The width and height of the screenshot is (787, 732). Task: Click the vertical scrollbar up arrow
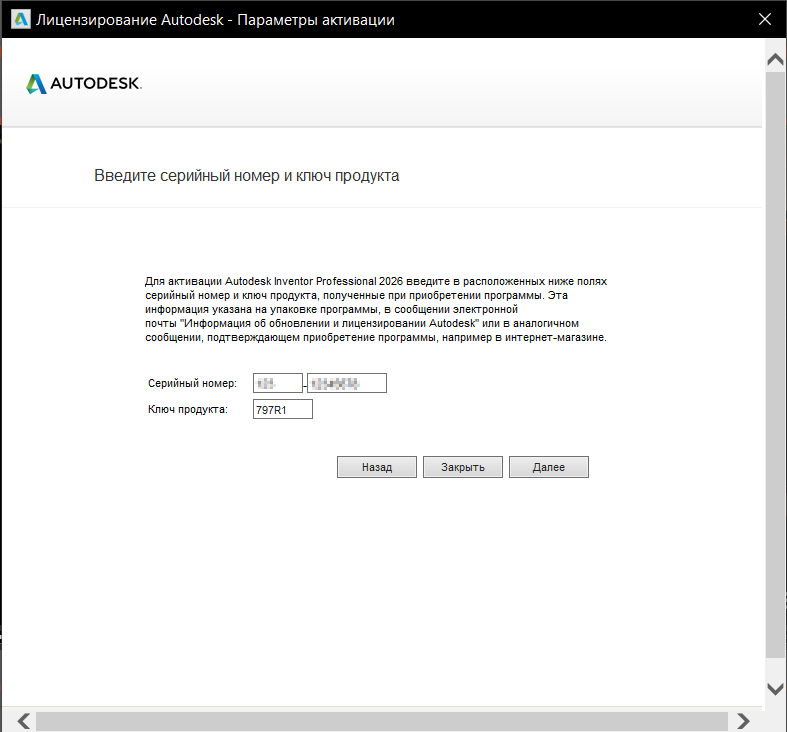click(x=774, y=60)
